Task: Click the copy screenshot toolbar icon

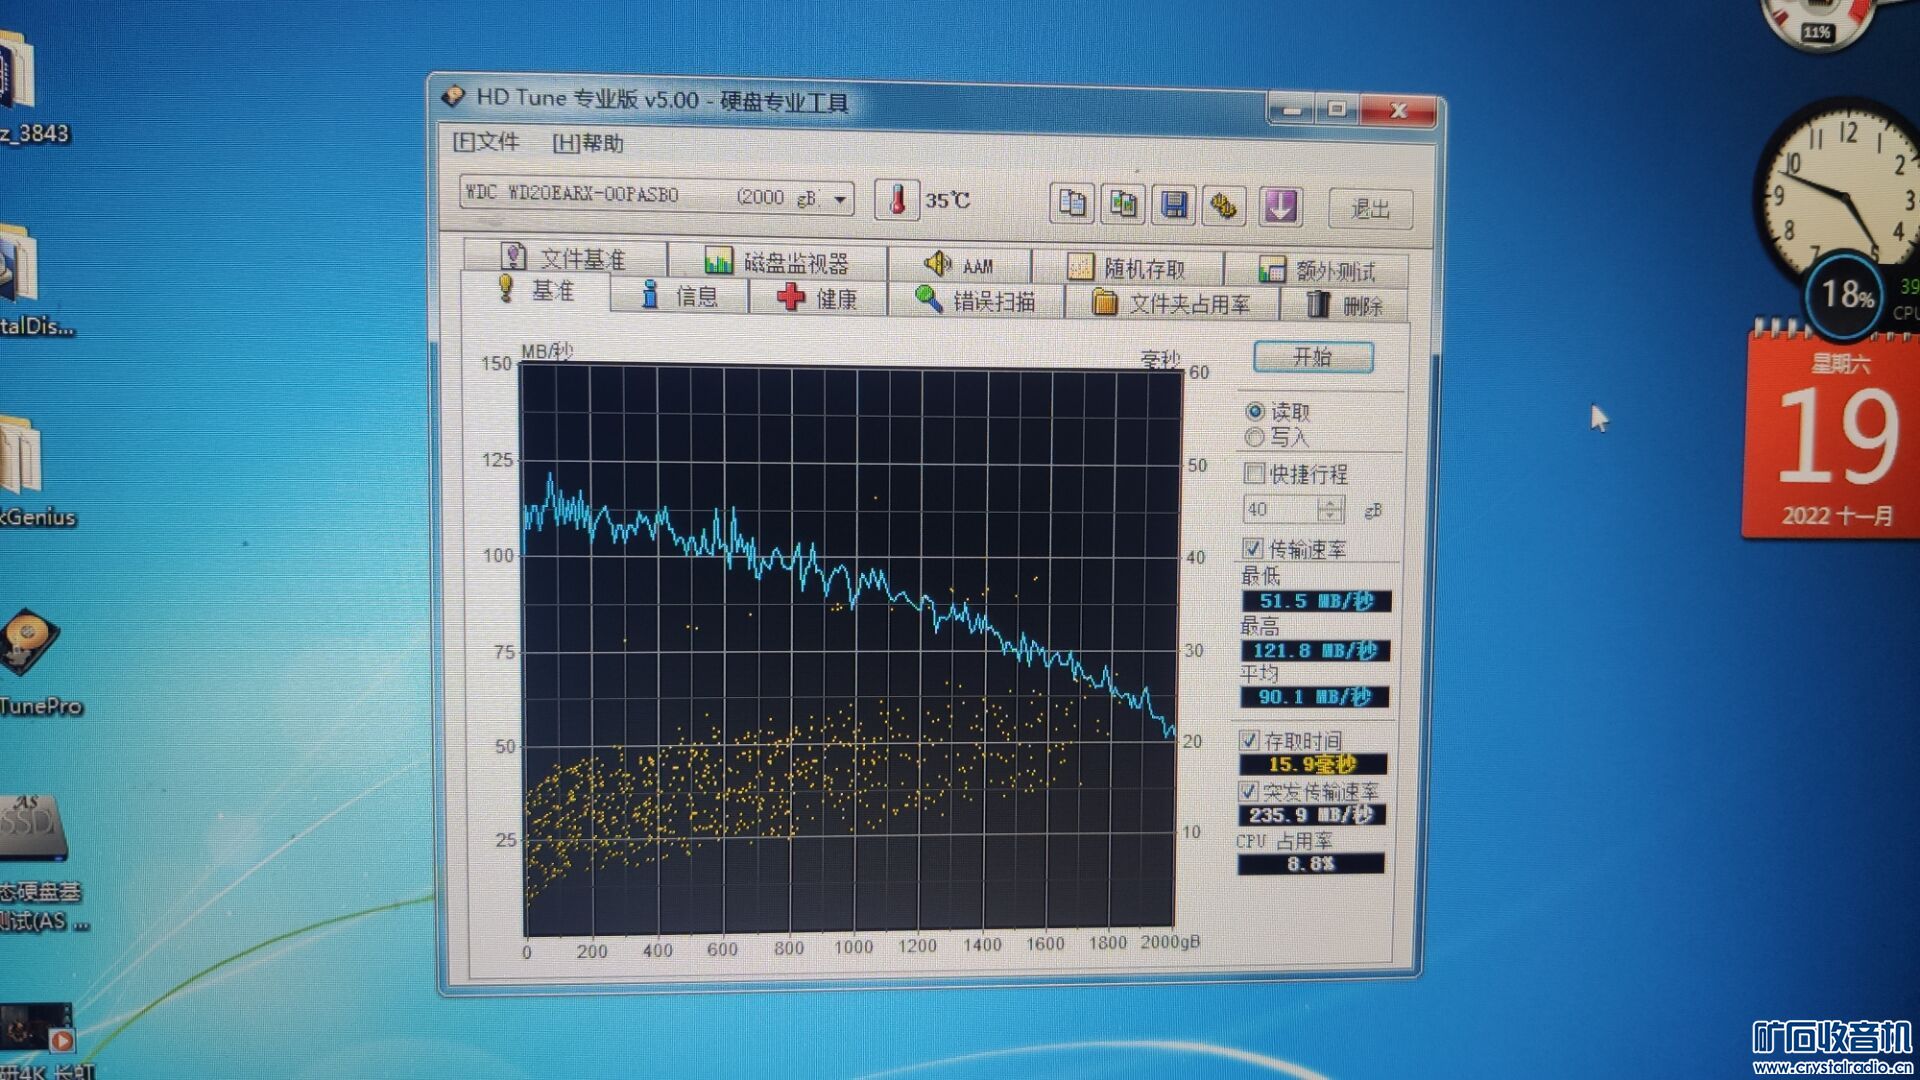Action: tap(1123, 205)
